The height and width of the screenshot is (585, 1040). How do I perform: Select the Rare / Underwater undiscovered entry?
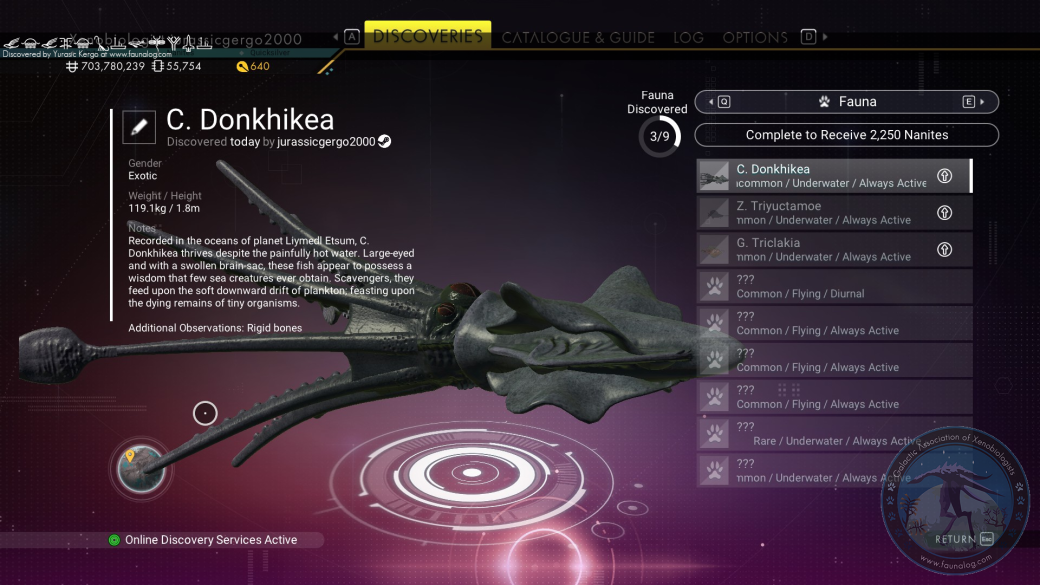tap(834, 434)
